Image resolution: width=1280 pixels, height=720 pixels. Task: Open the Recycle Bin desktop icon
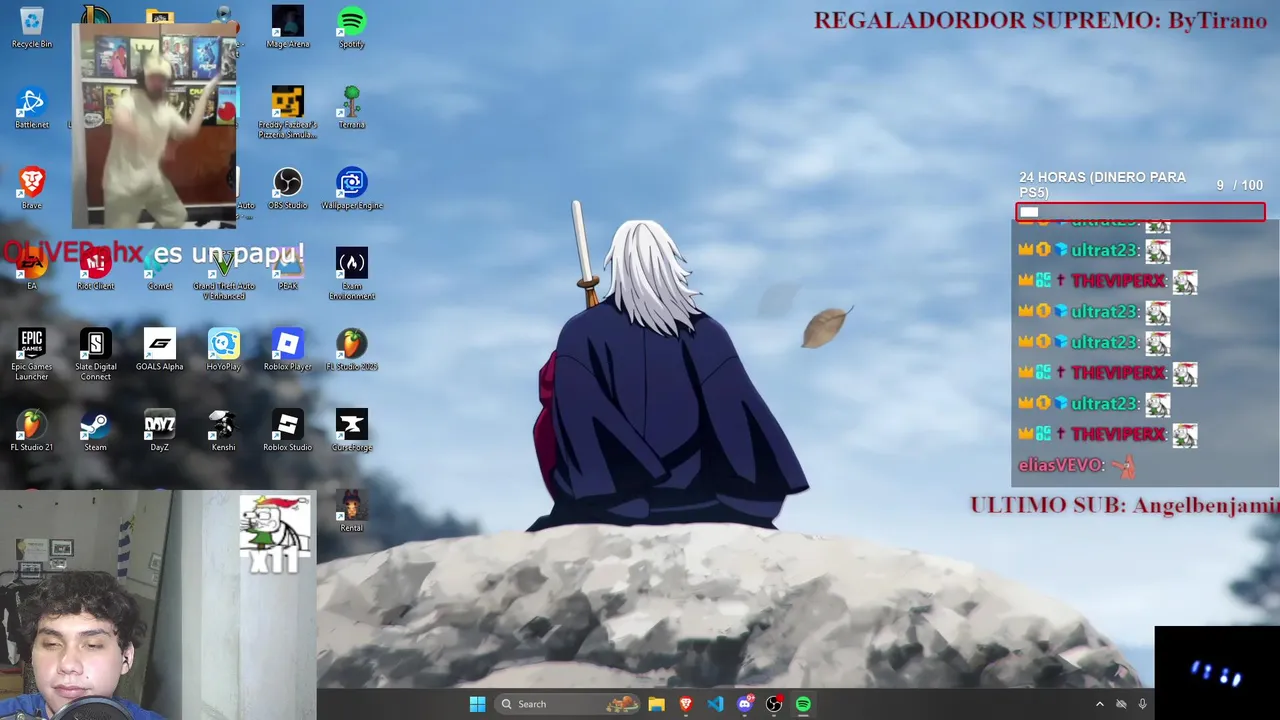click(32, 27)
